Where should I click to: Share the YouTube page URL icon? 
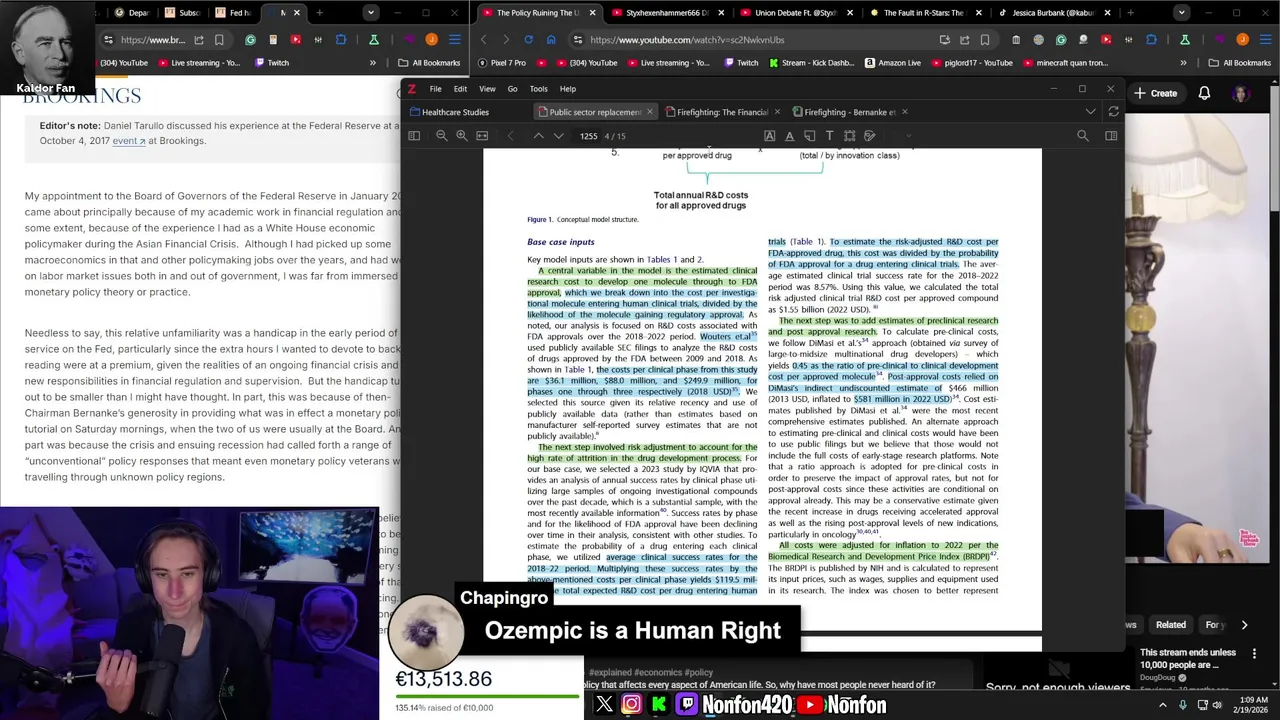coord(965,40)
